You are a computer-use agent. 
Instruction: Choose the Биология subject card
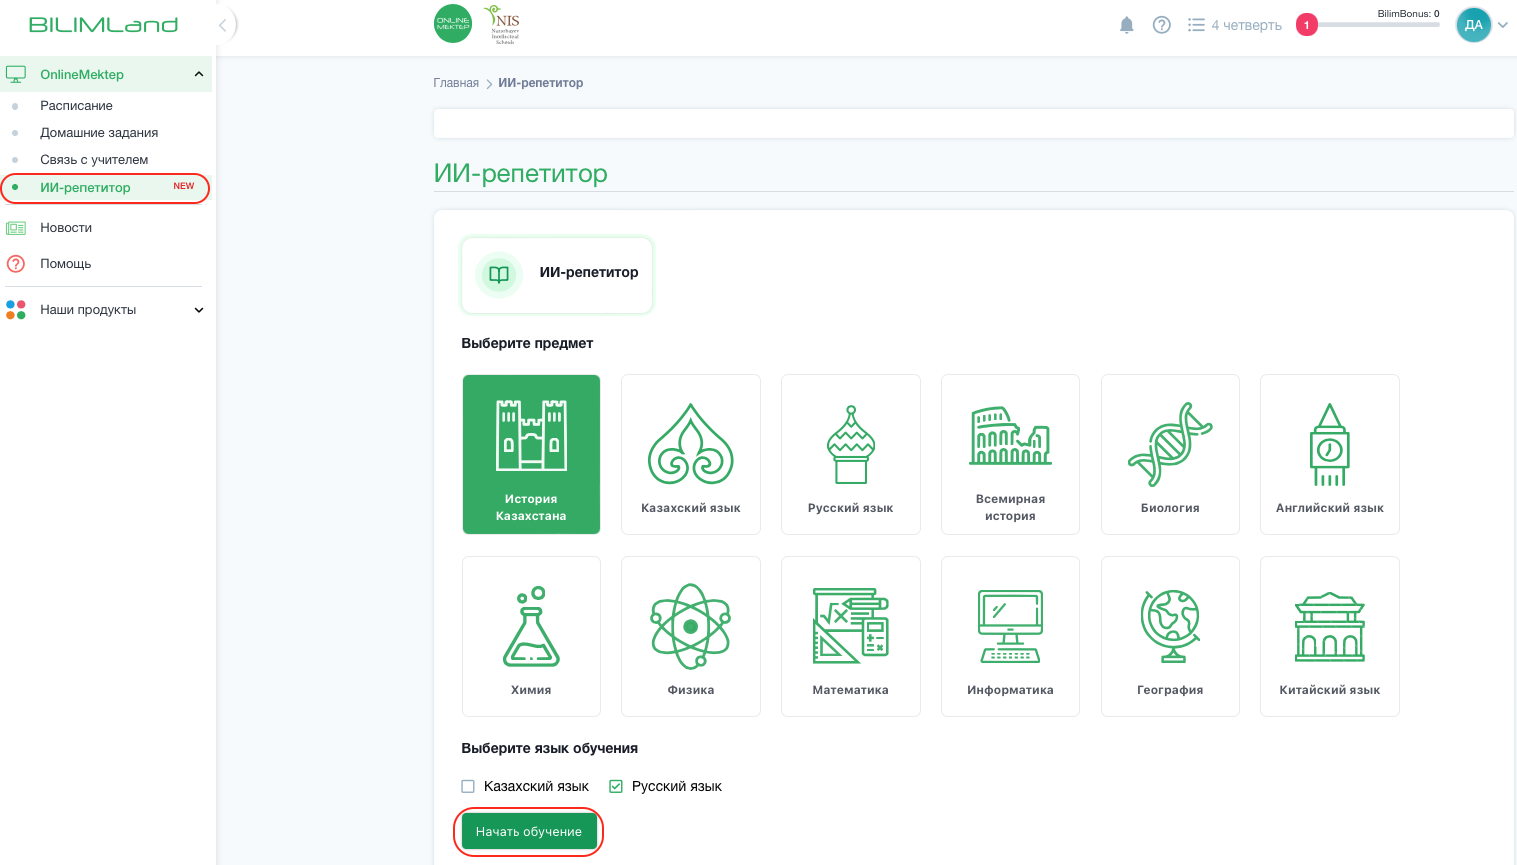1170,454
